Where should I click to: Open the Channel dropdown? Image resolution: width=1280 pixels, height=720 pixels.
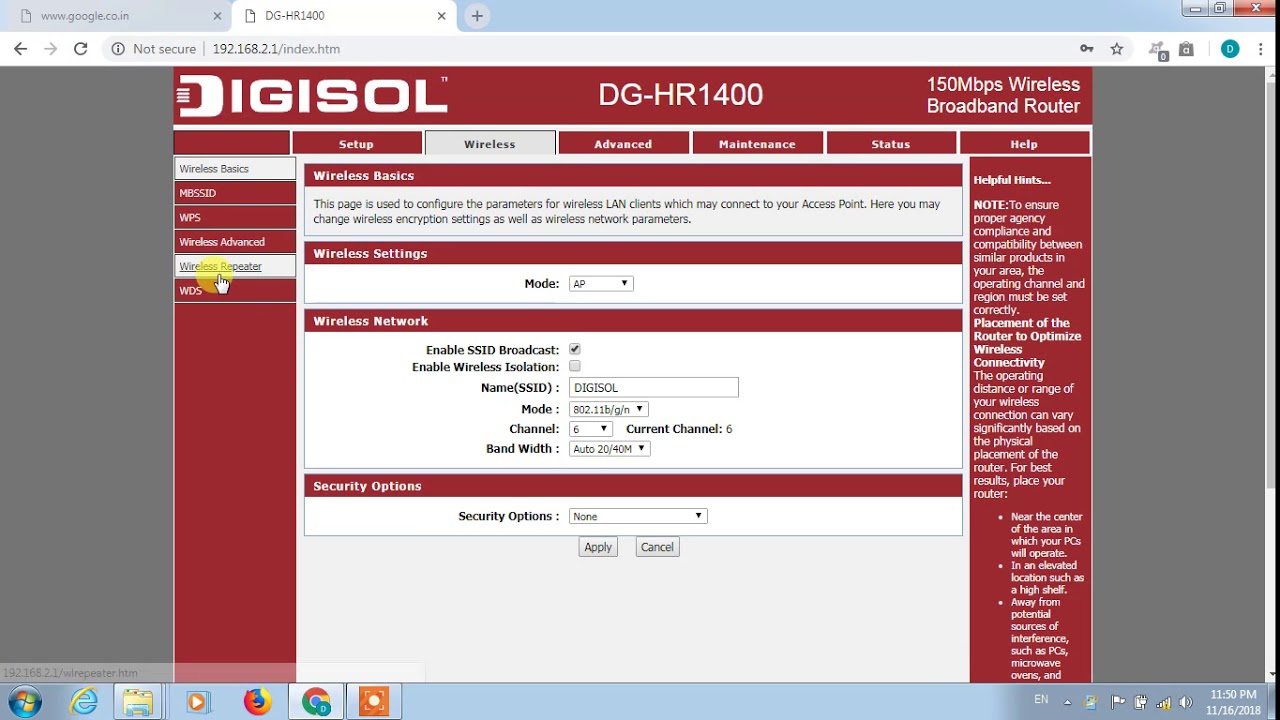click(x=590, y=429)
